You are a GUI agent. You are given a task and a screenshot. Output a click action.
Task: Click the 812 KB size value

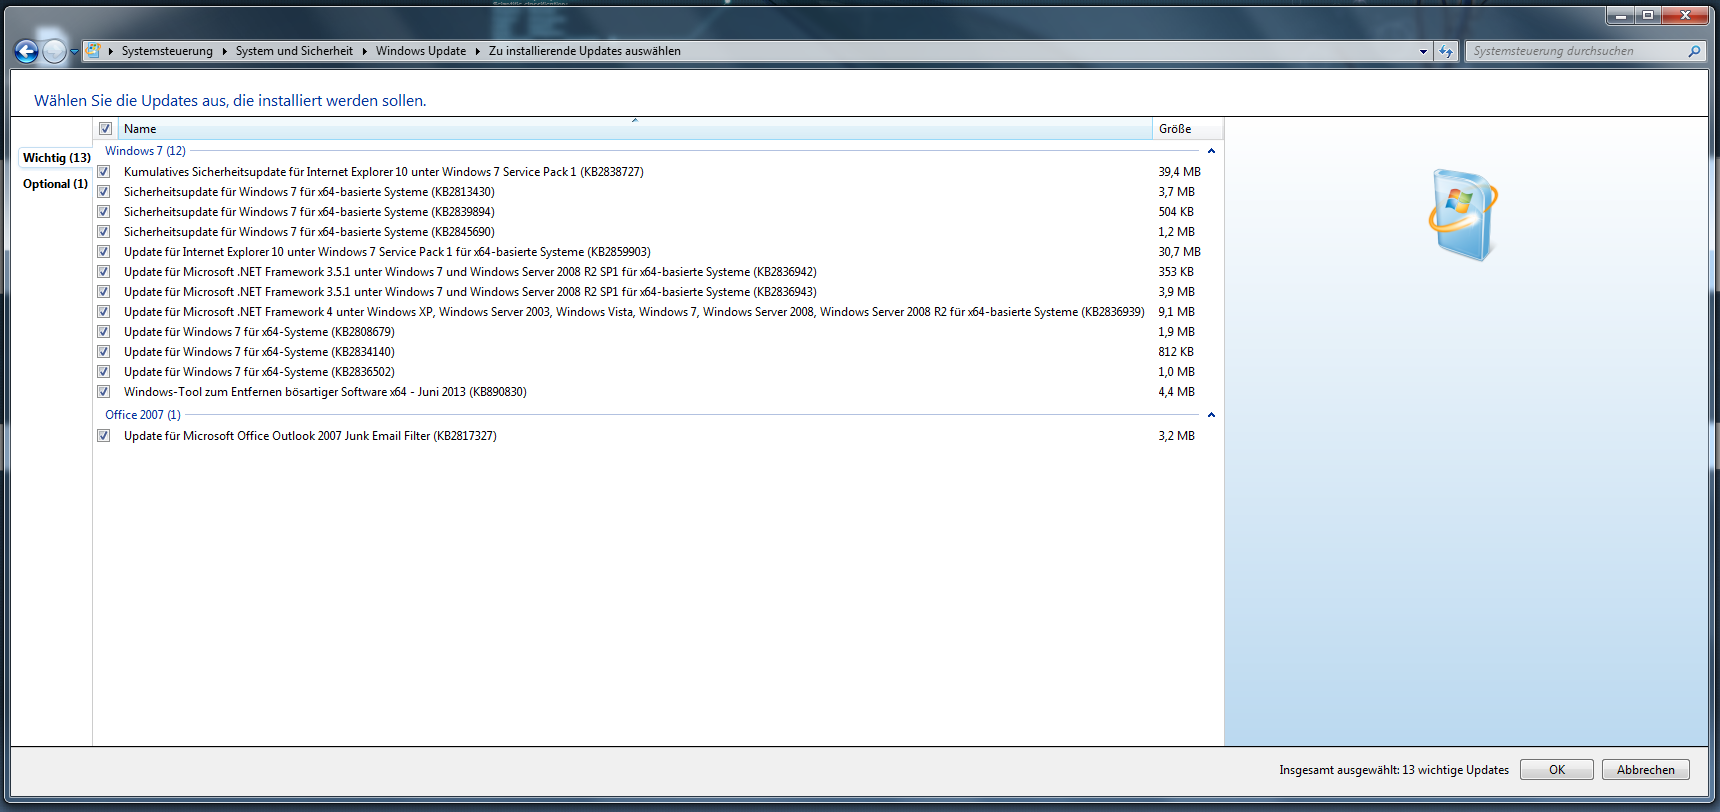[1176, 352]
